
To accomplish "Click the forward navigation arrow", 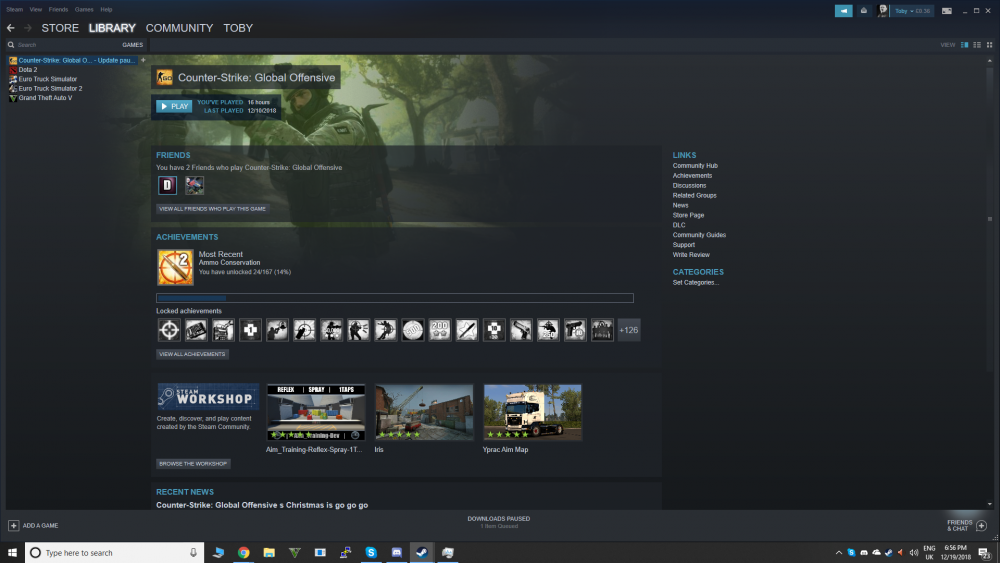I will [27, 28].
